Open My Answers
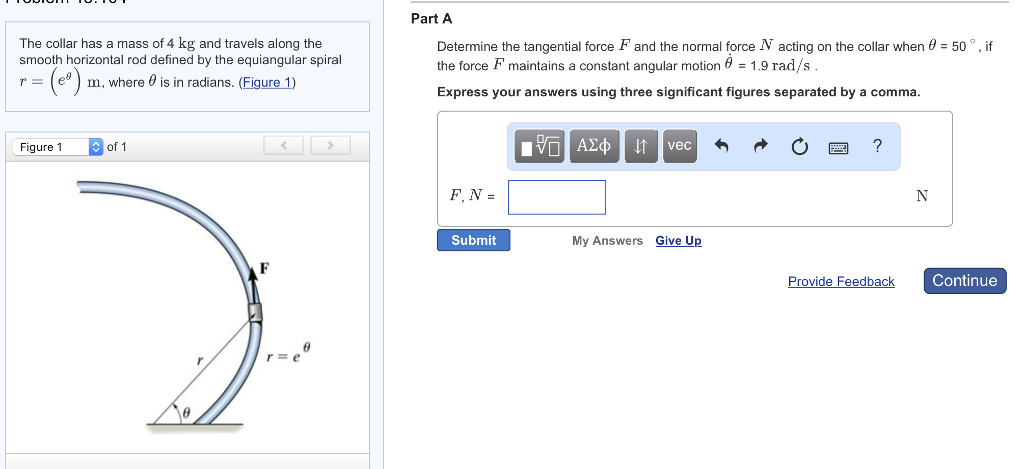The width and height of the screenshot is (1024, 469). pyautogui.click(x=607, y=241)
